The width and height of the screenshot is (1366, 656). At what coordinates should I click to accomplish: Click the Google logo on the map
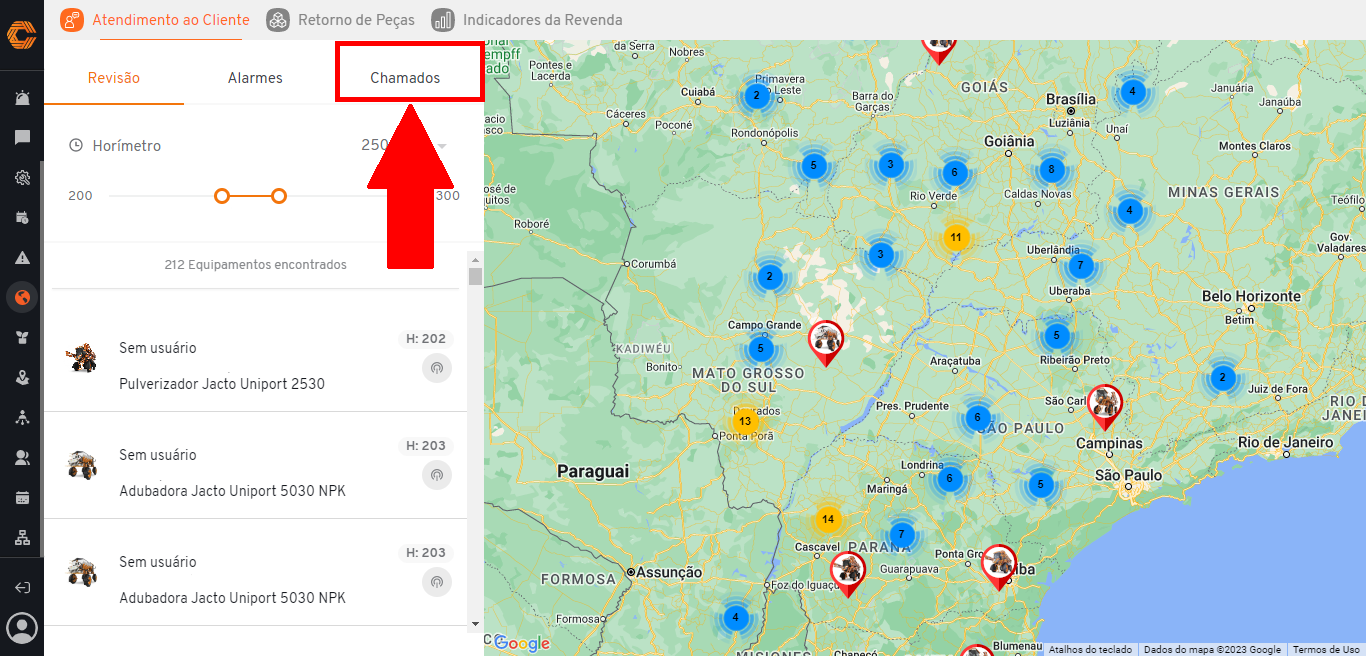[521, 644]
